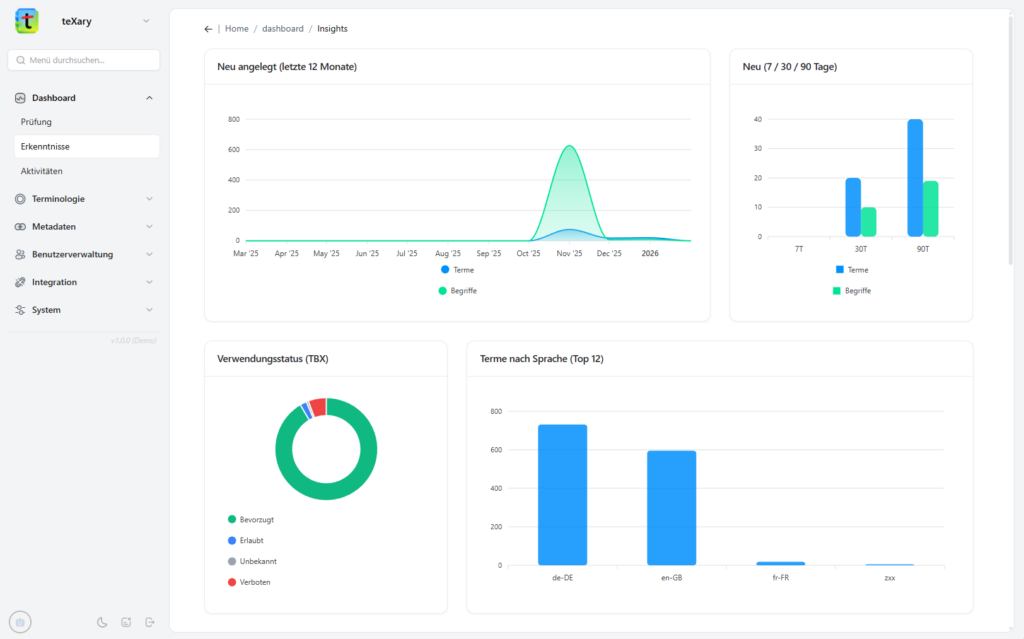
Task: Click the Integration icon
Action: point(18,282)
